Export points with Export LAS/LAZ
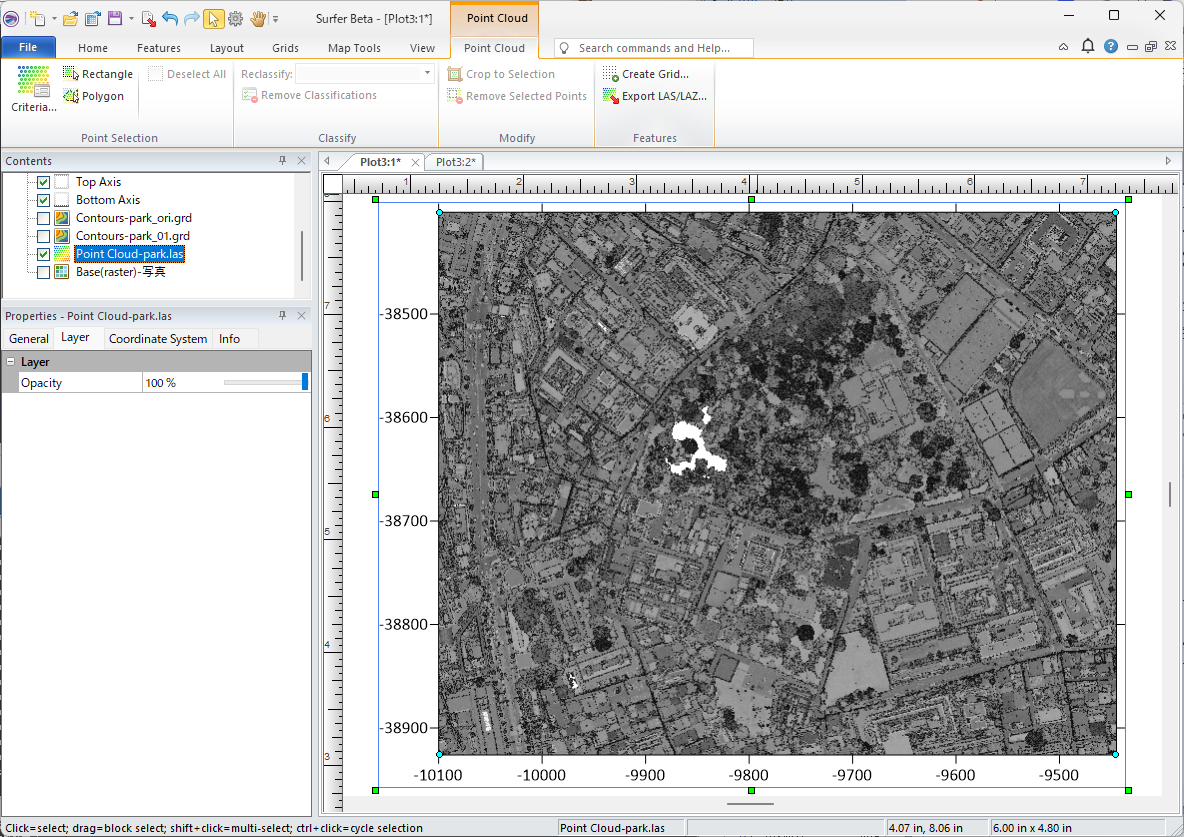The image size is (1184, 837). click(x=654, y=96)
